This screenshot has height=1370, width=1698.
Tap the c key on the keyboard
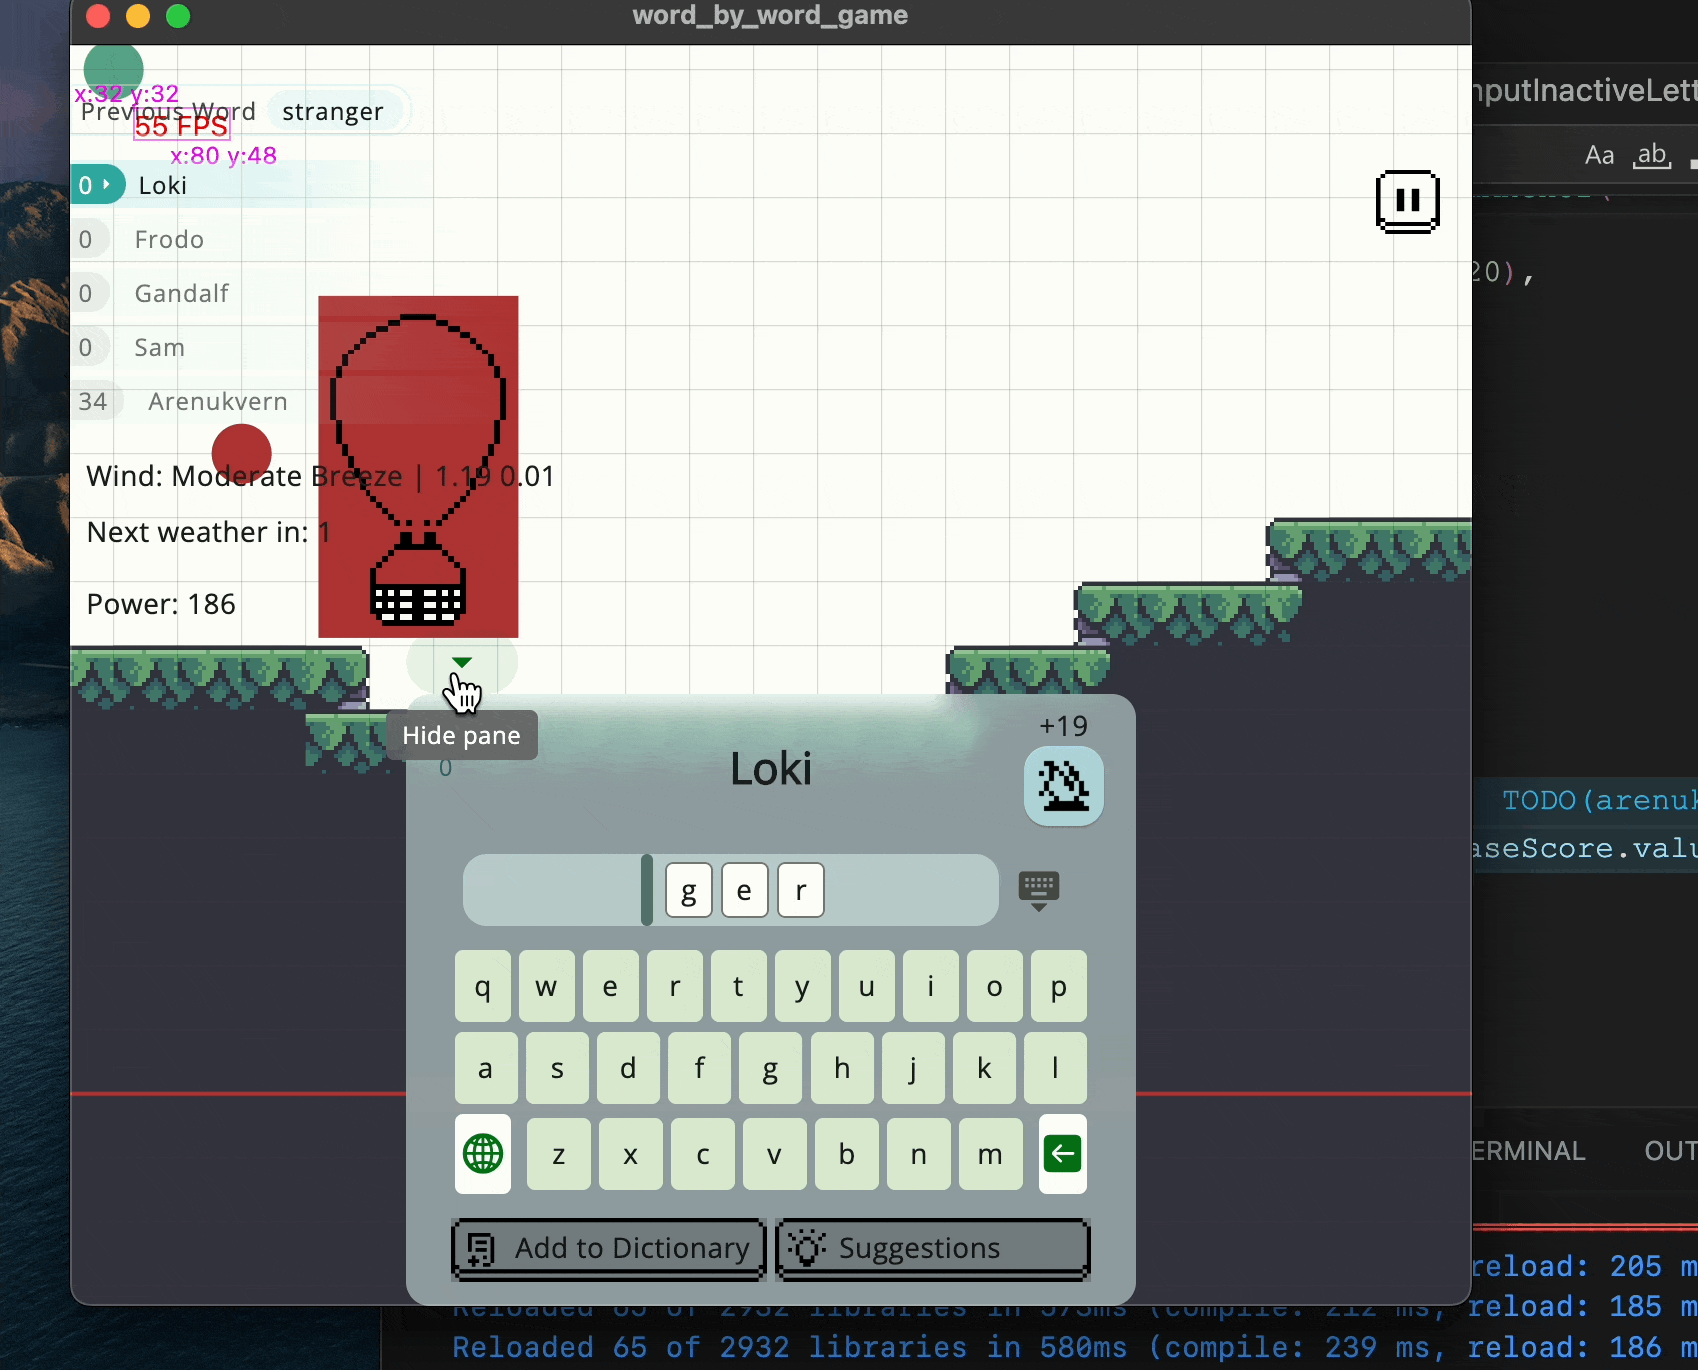coord(703,1154)
